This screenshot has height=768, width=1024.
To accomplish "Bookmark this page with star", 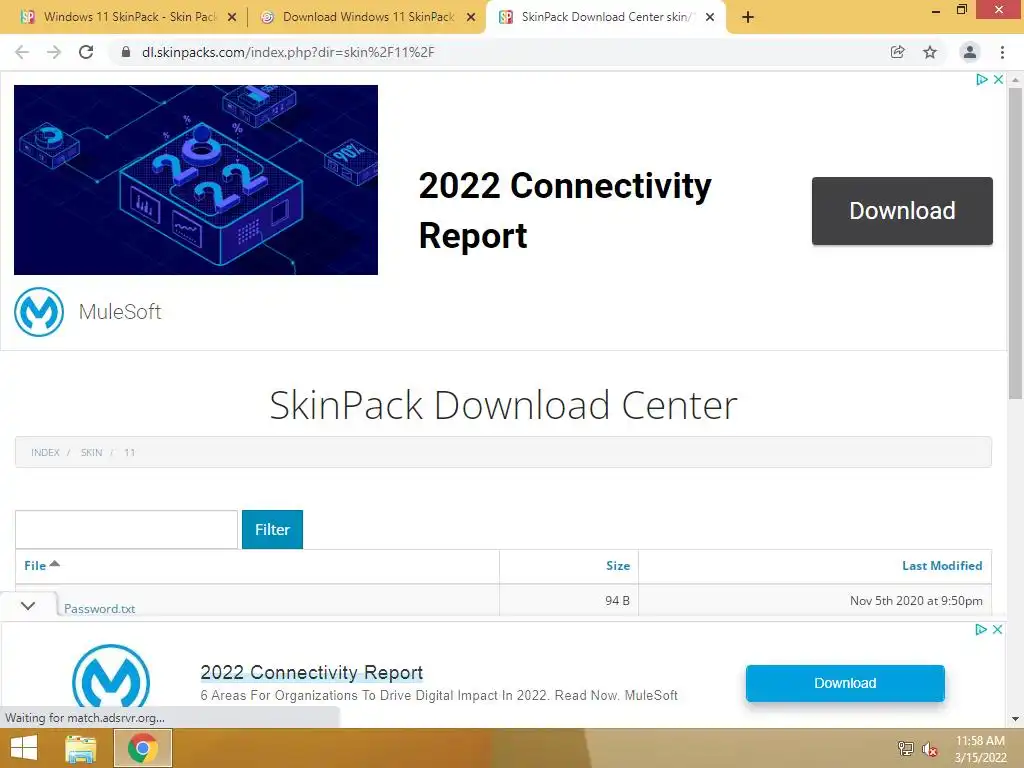I will [930, 52].
